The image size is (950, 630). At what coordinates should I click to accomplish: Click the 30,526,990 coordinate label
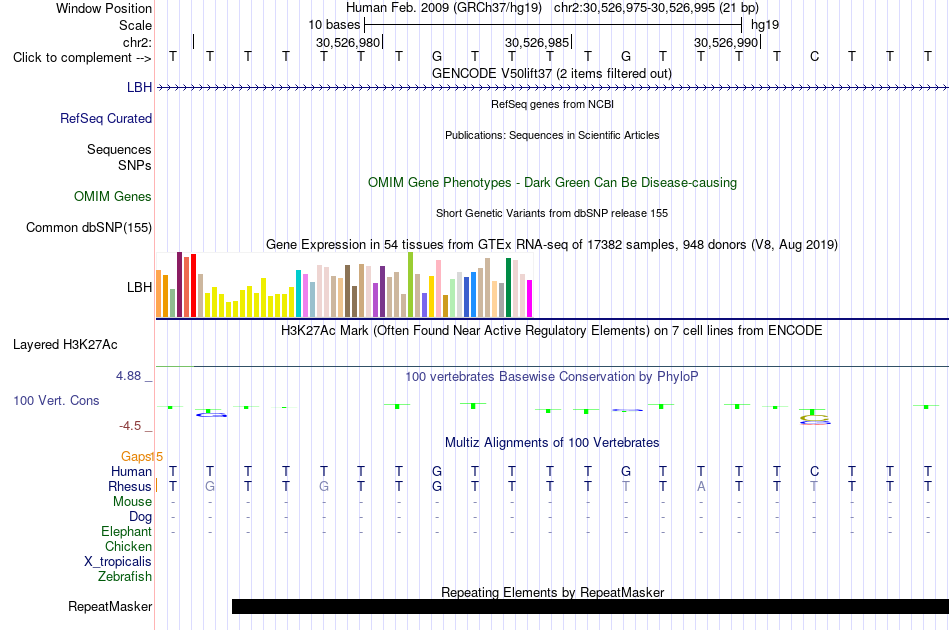pyautogui.click(x=726, y=42)
